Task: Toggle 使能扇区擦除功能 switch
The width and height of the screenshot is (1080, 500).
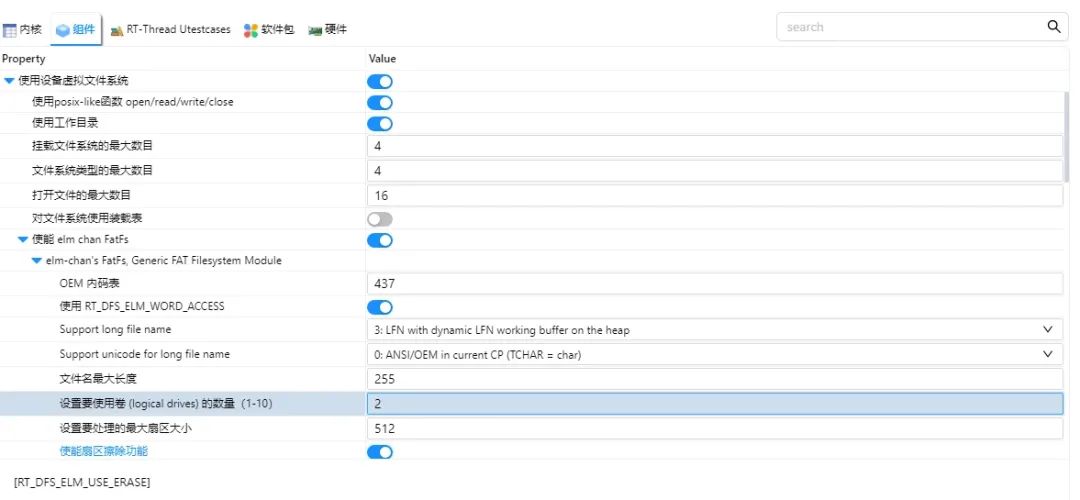Action: tap(380, 452)
